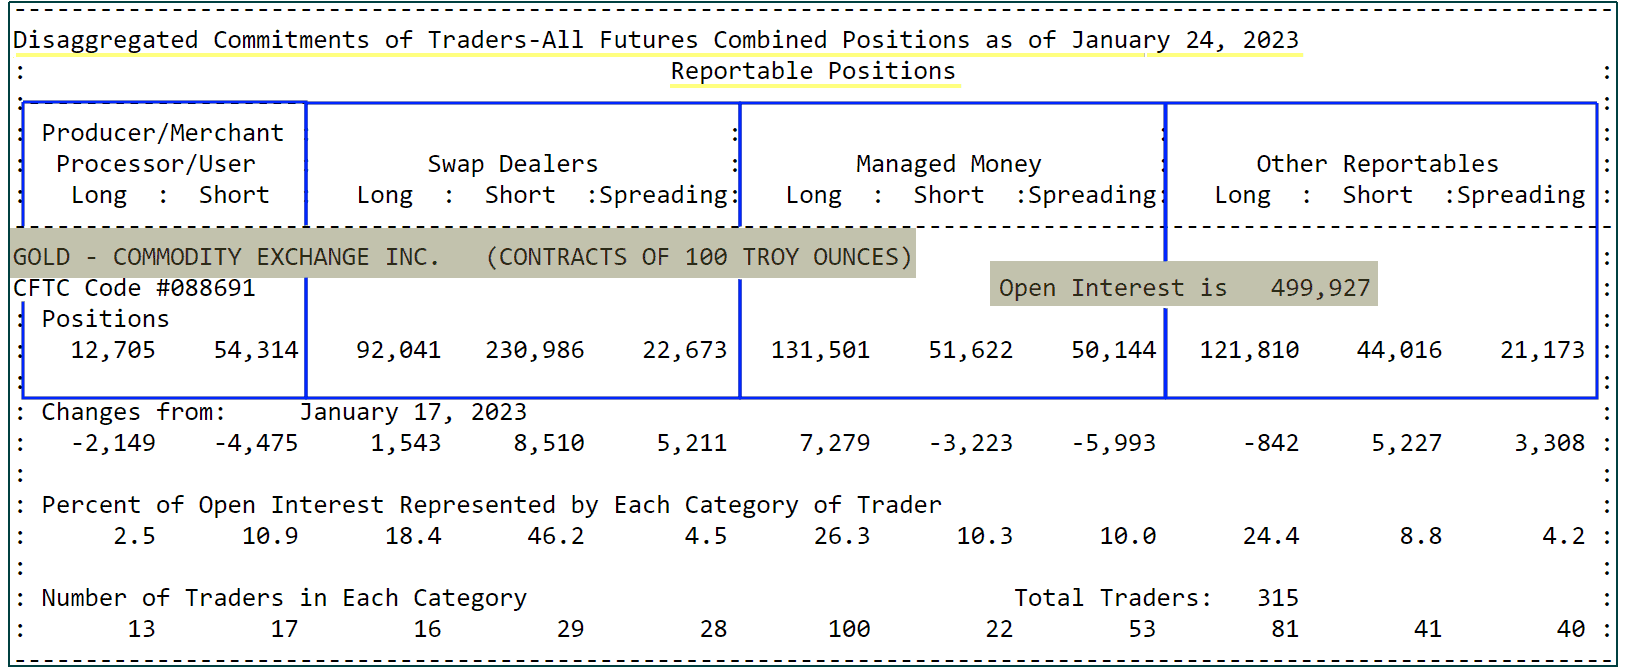The image size is (1642, 669).
Task: Click the Managed Money column header
Action: click(x=948, y=164)
